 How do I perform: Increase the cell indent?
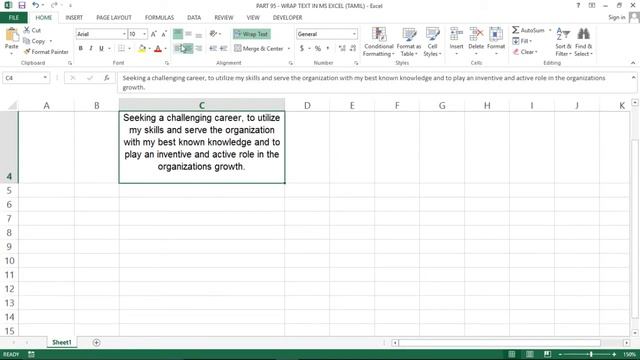coord(223,49)
